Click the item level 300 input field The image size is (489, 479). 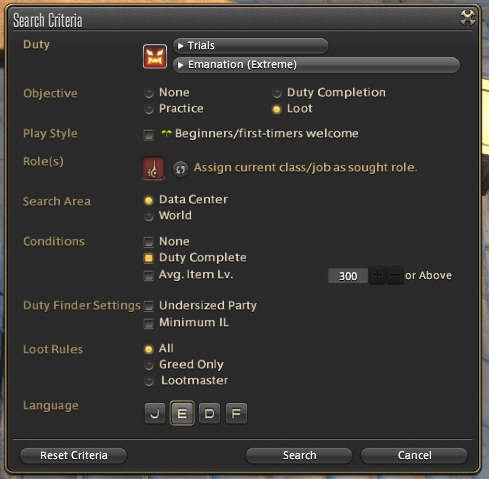pyautogui.click(x=348, y=276)
